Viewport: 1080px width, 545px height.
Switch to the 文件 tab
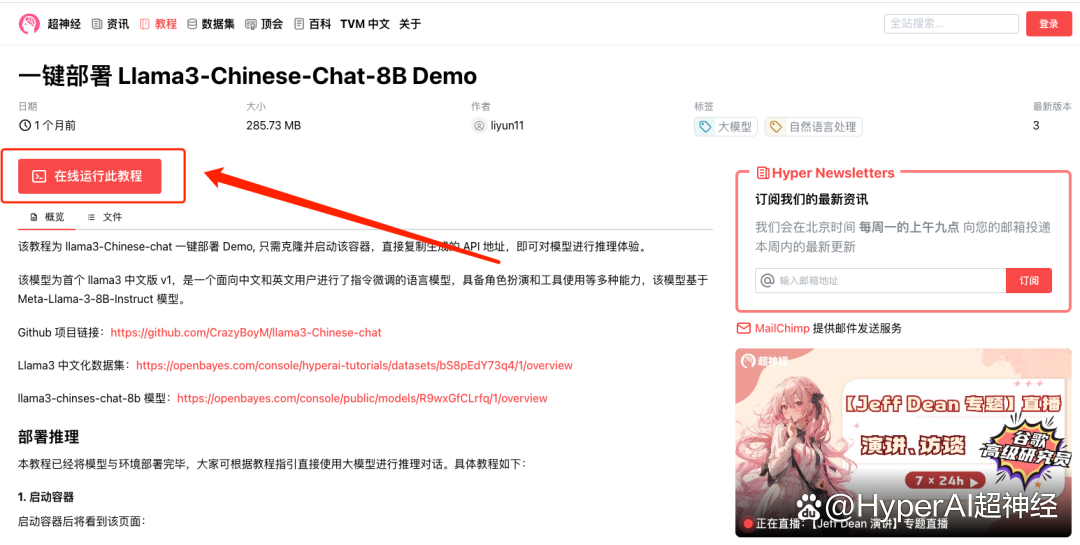(105, 217)
